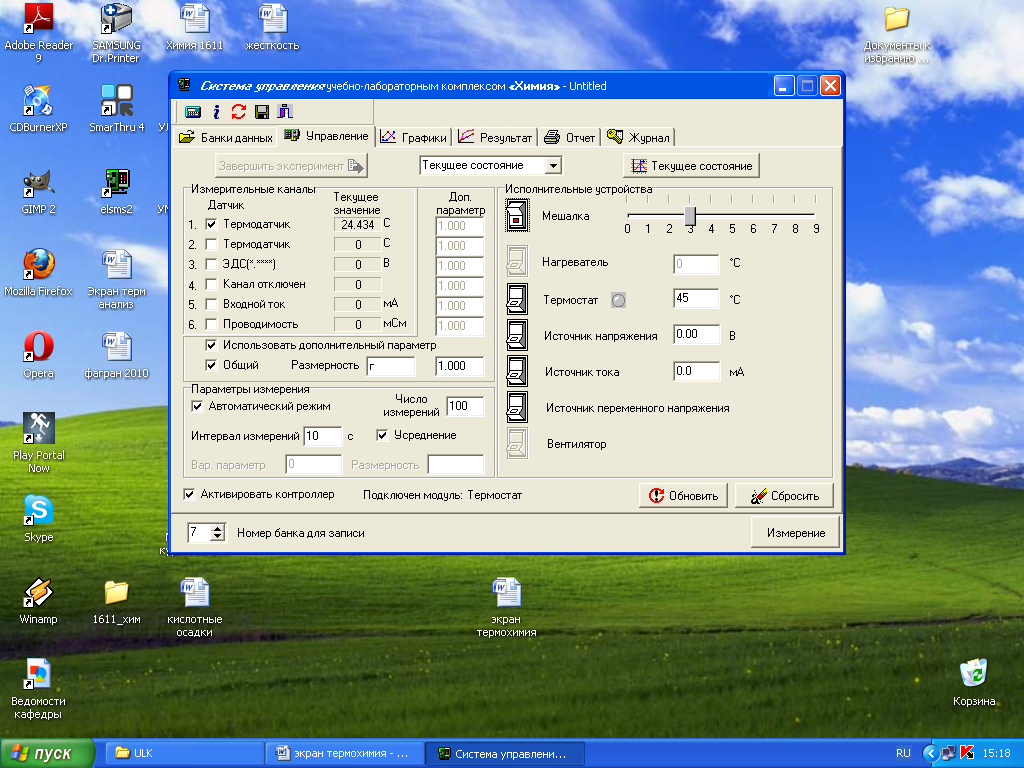The height and width of the screenshot is (768, 1024).
Task: Click the Источник напряжения value field
Action: click(x=696, y=334)
